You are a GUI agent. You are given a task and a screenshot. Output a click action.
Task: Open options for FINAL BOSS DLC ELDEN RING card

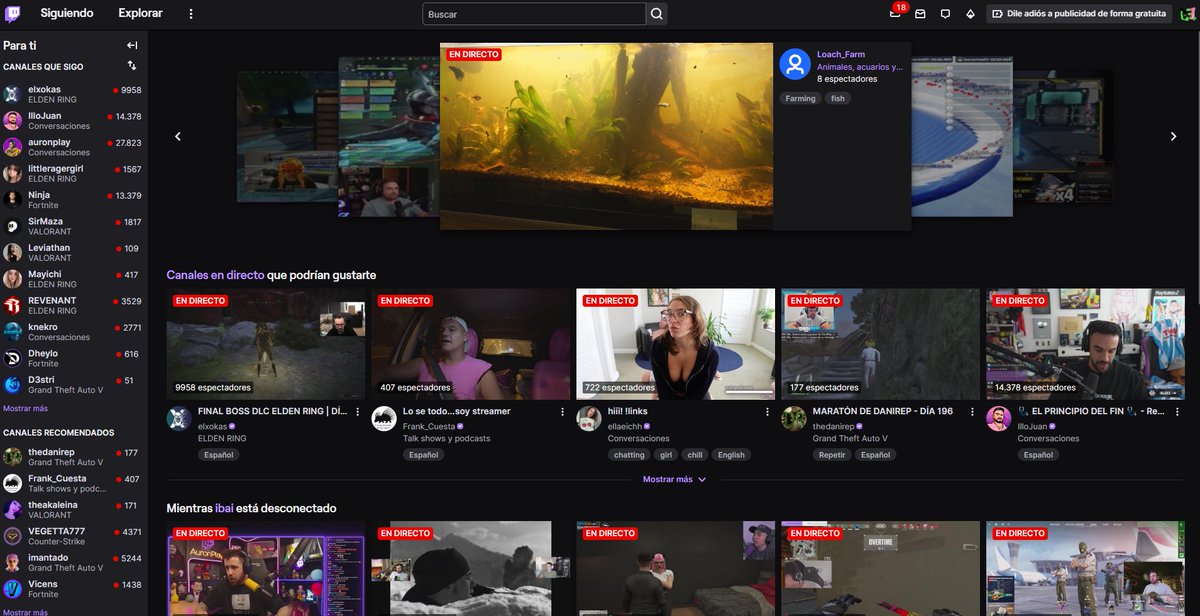point(357,412)
